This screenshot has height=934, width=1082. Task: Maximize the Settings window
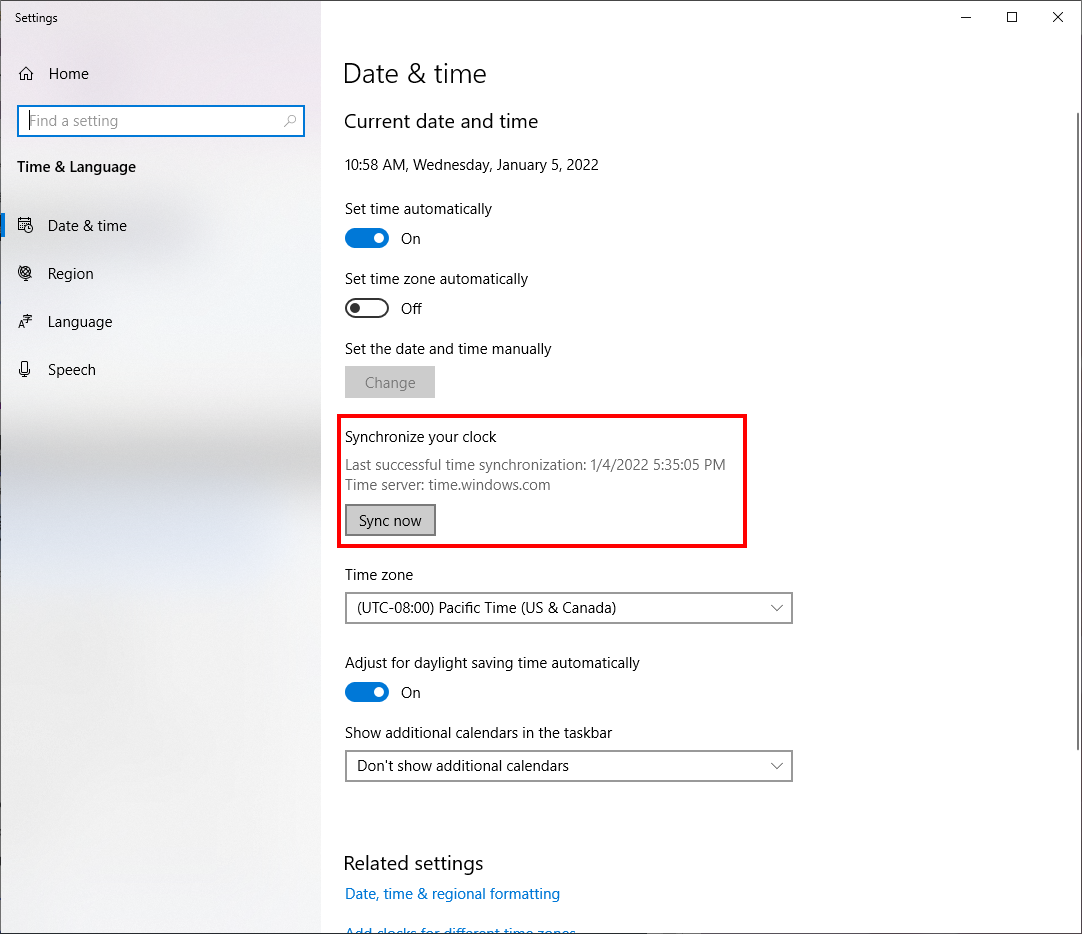[x=1012, y=17]
